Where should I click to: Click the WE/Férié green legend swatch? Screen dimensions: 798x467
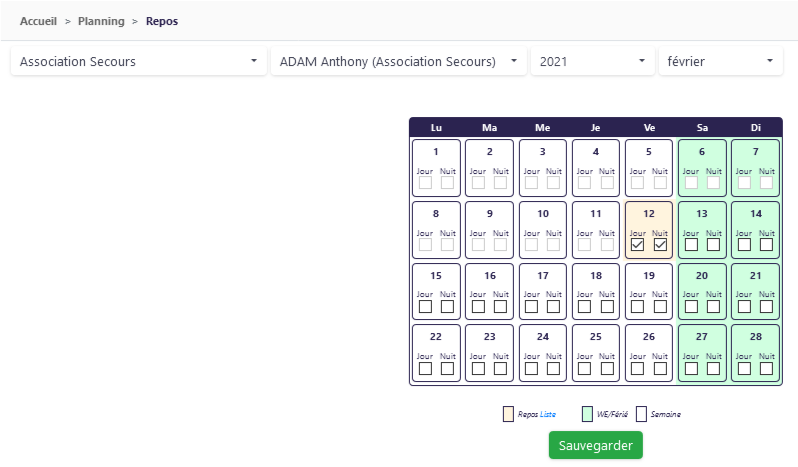click(x=587, y=414)
